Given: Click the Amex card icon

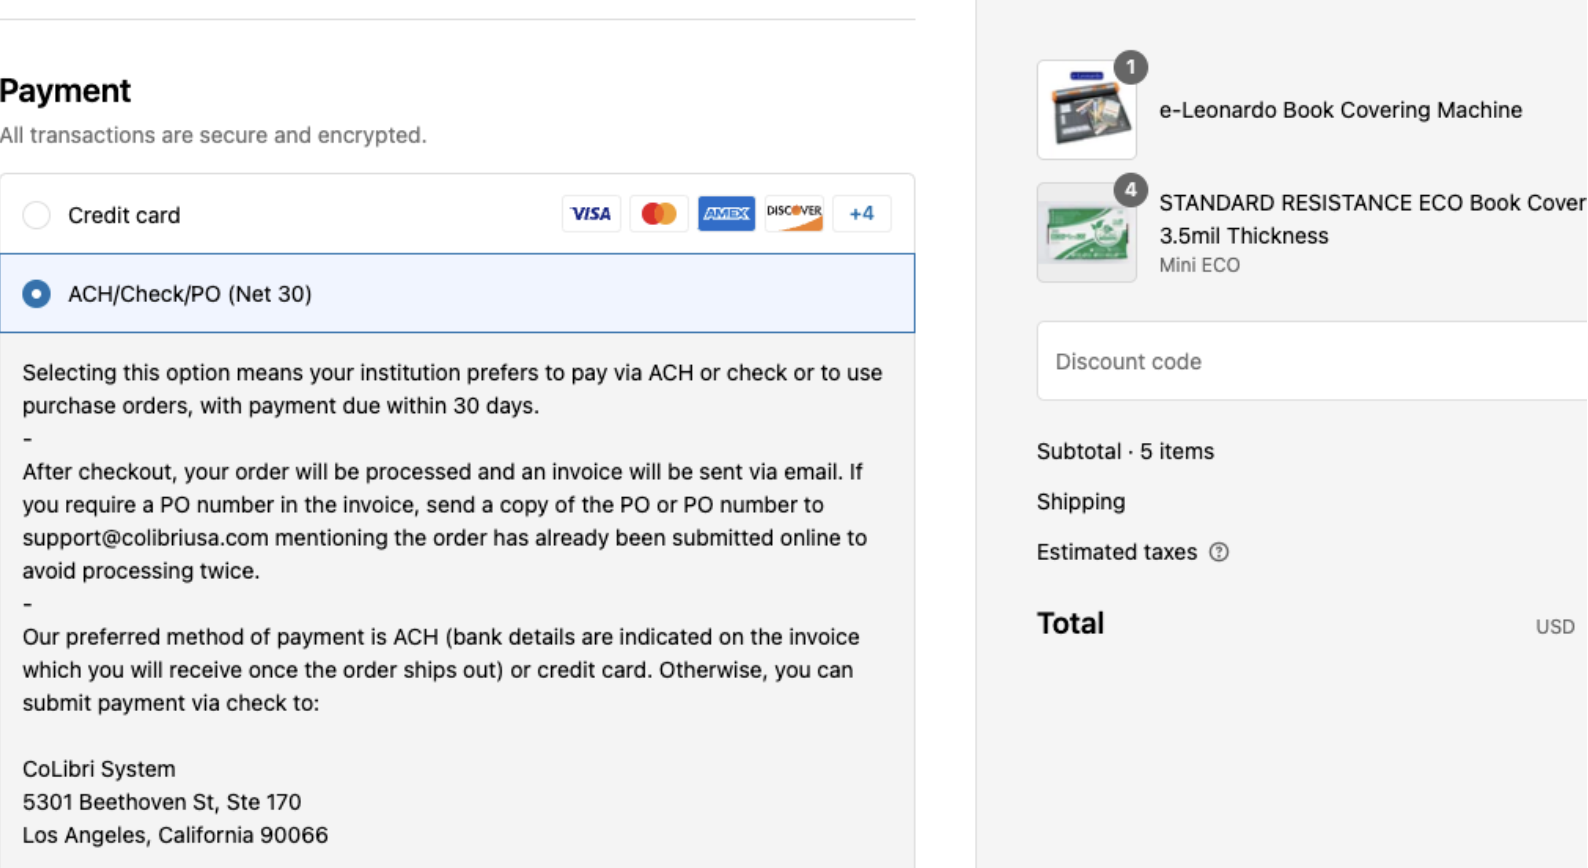Looking at the screenshot, I should point(727,214).
